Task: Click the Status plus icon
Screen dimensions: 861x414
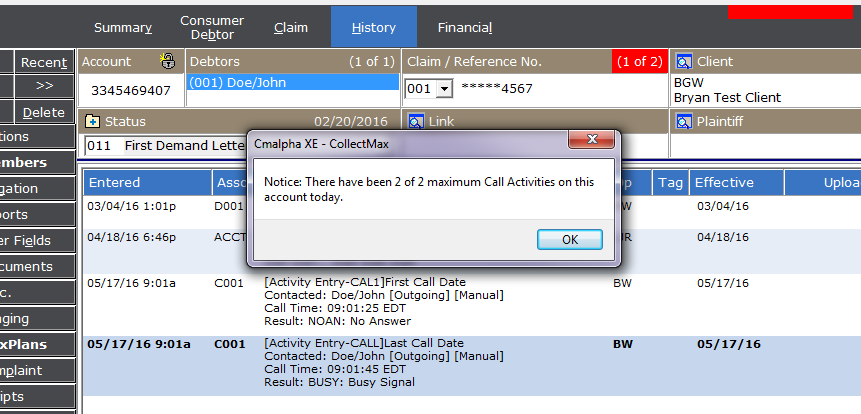Action: tap(92, 121)
